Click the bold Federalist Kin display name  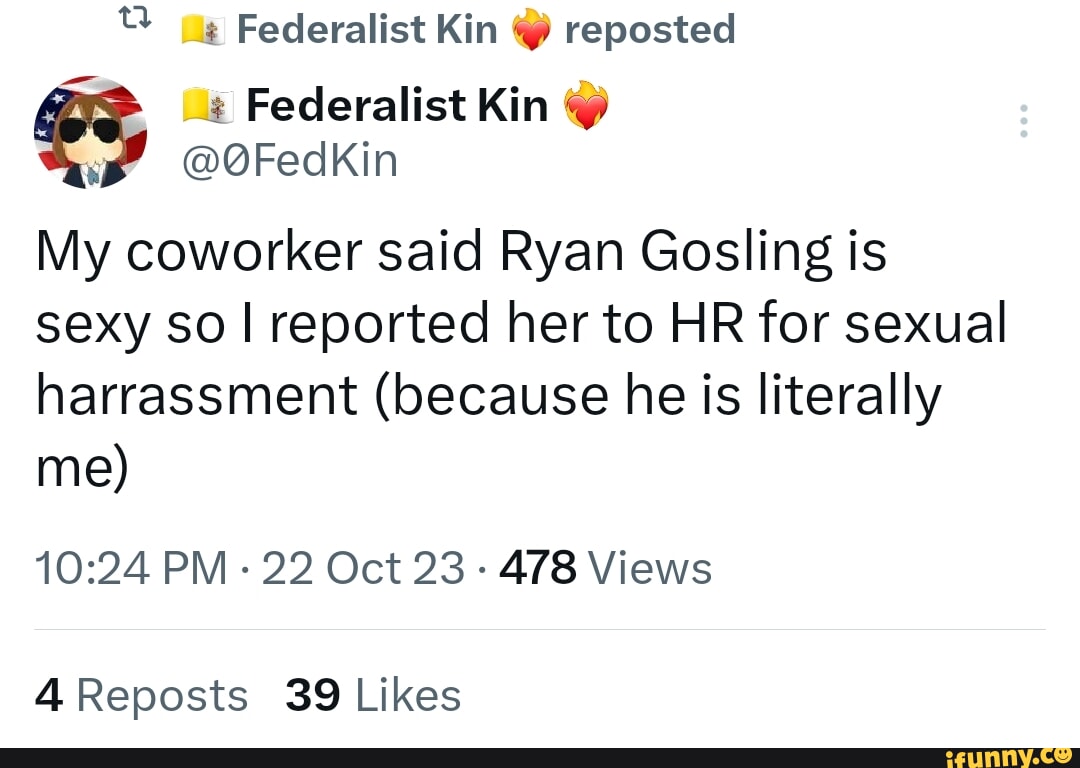coord(397,104)
